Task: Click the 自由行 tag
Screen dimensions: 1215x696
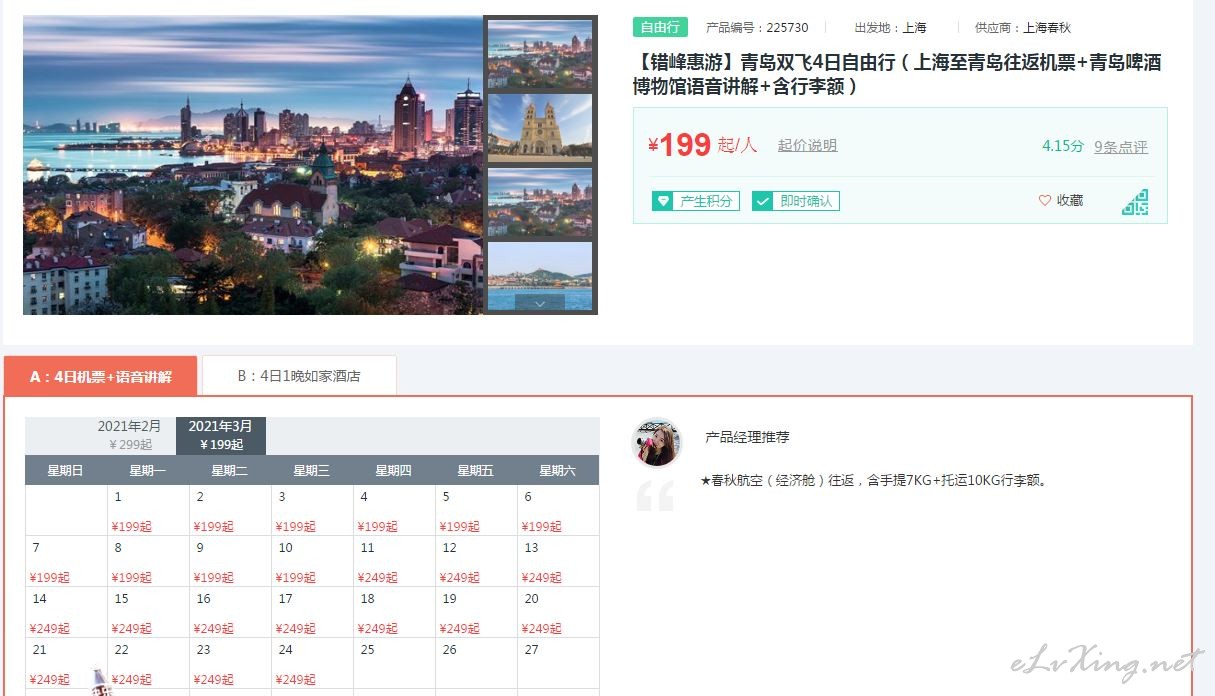Action: point(660,27)
